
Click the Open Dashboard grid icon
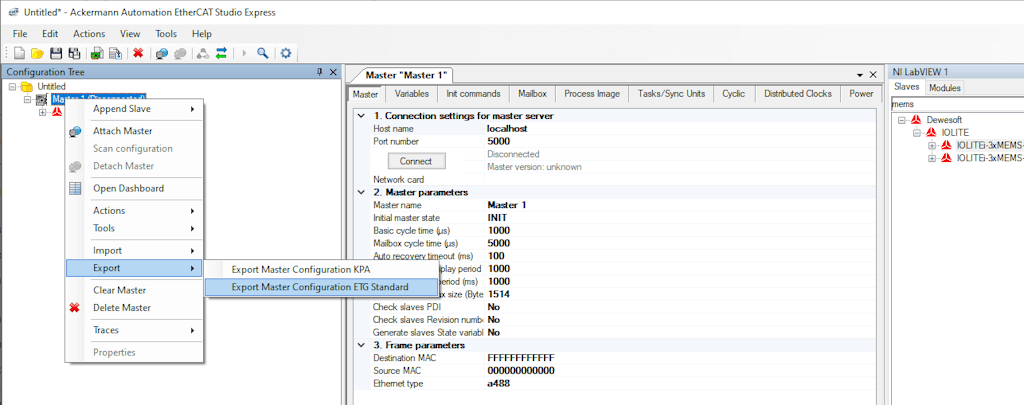point(75,189)
